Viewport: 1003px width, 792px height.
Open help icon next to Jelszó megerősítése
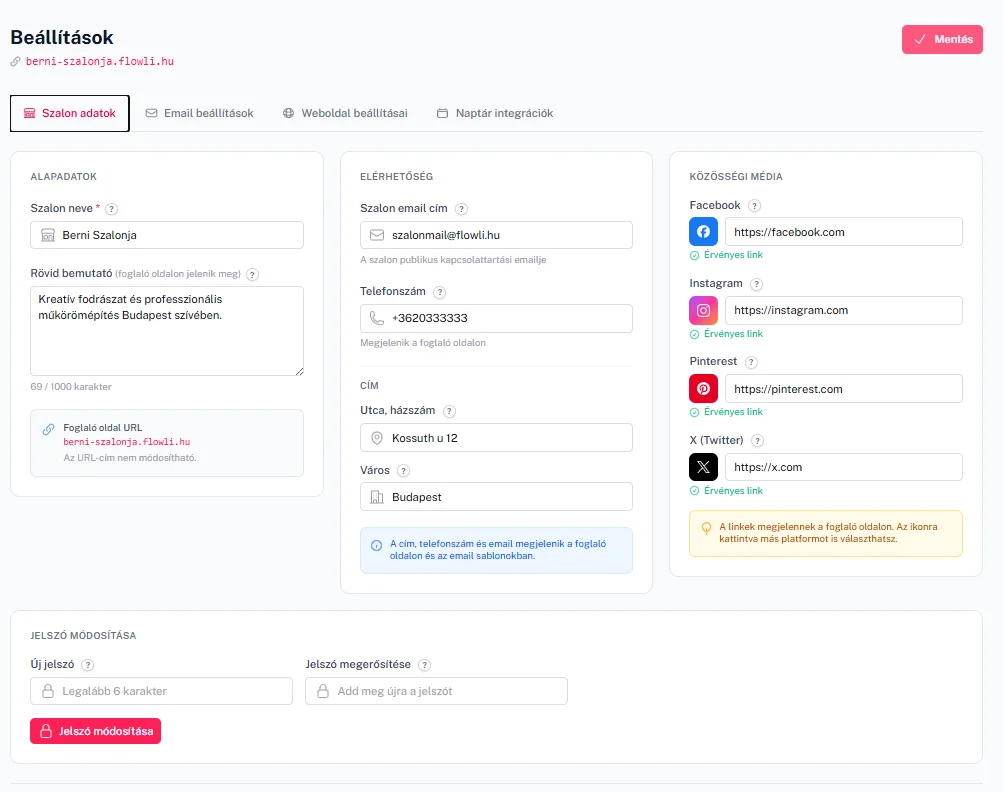(424, 665)
